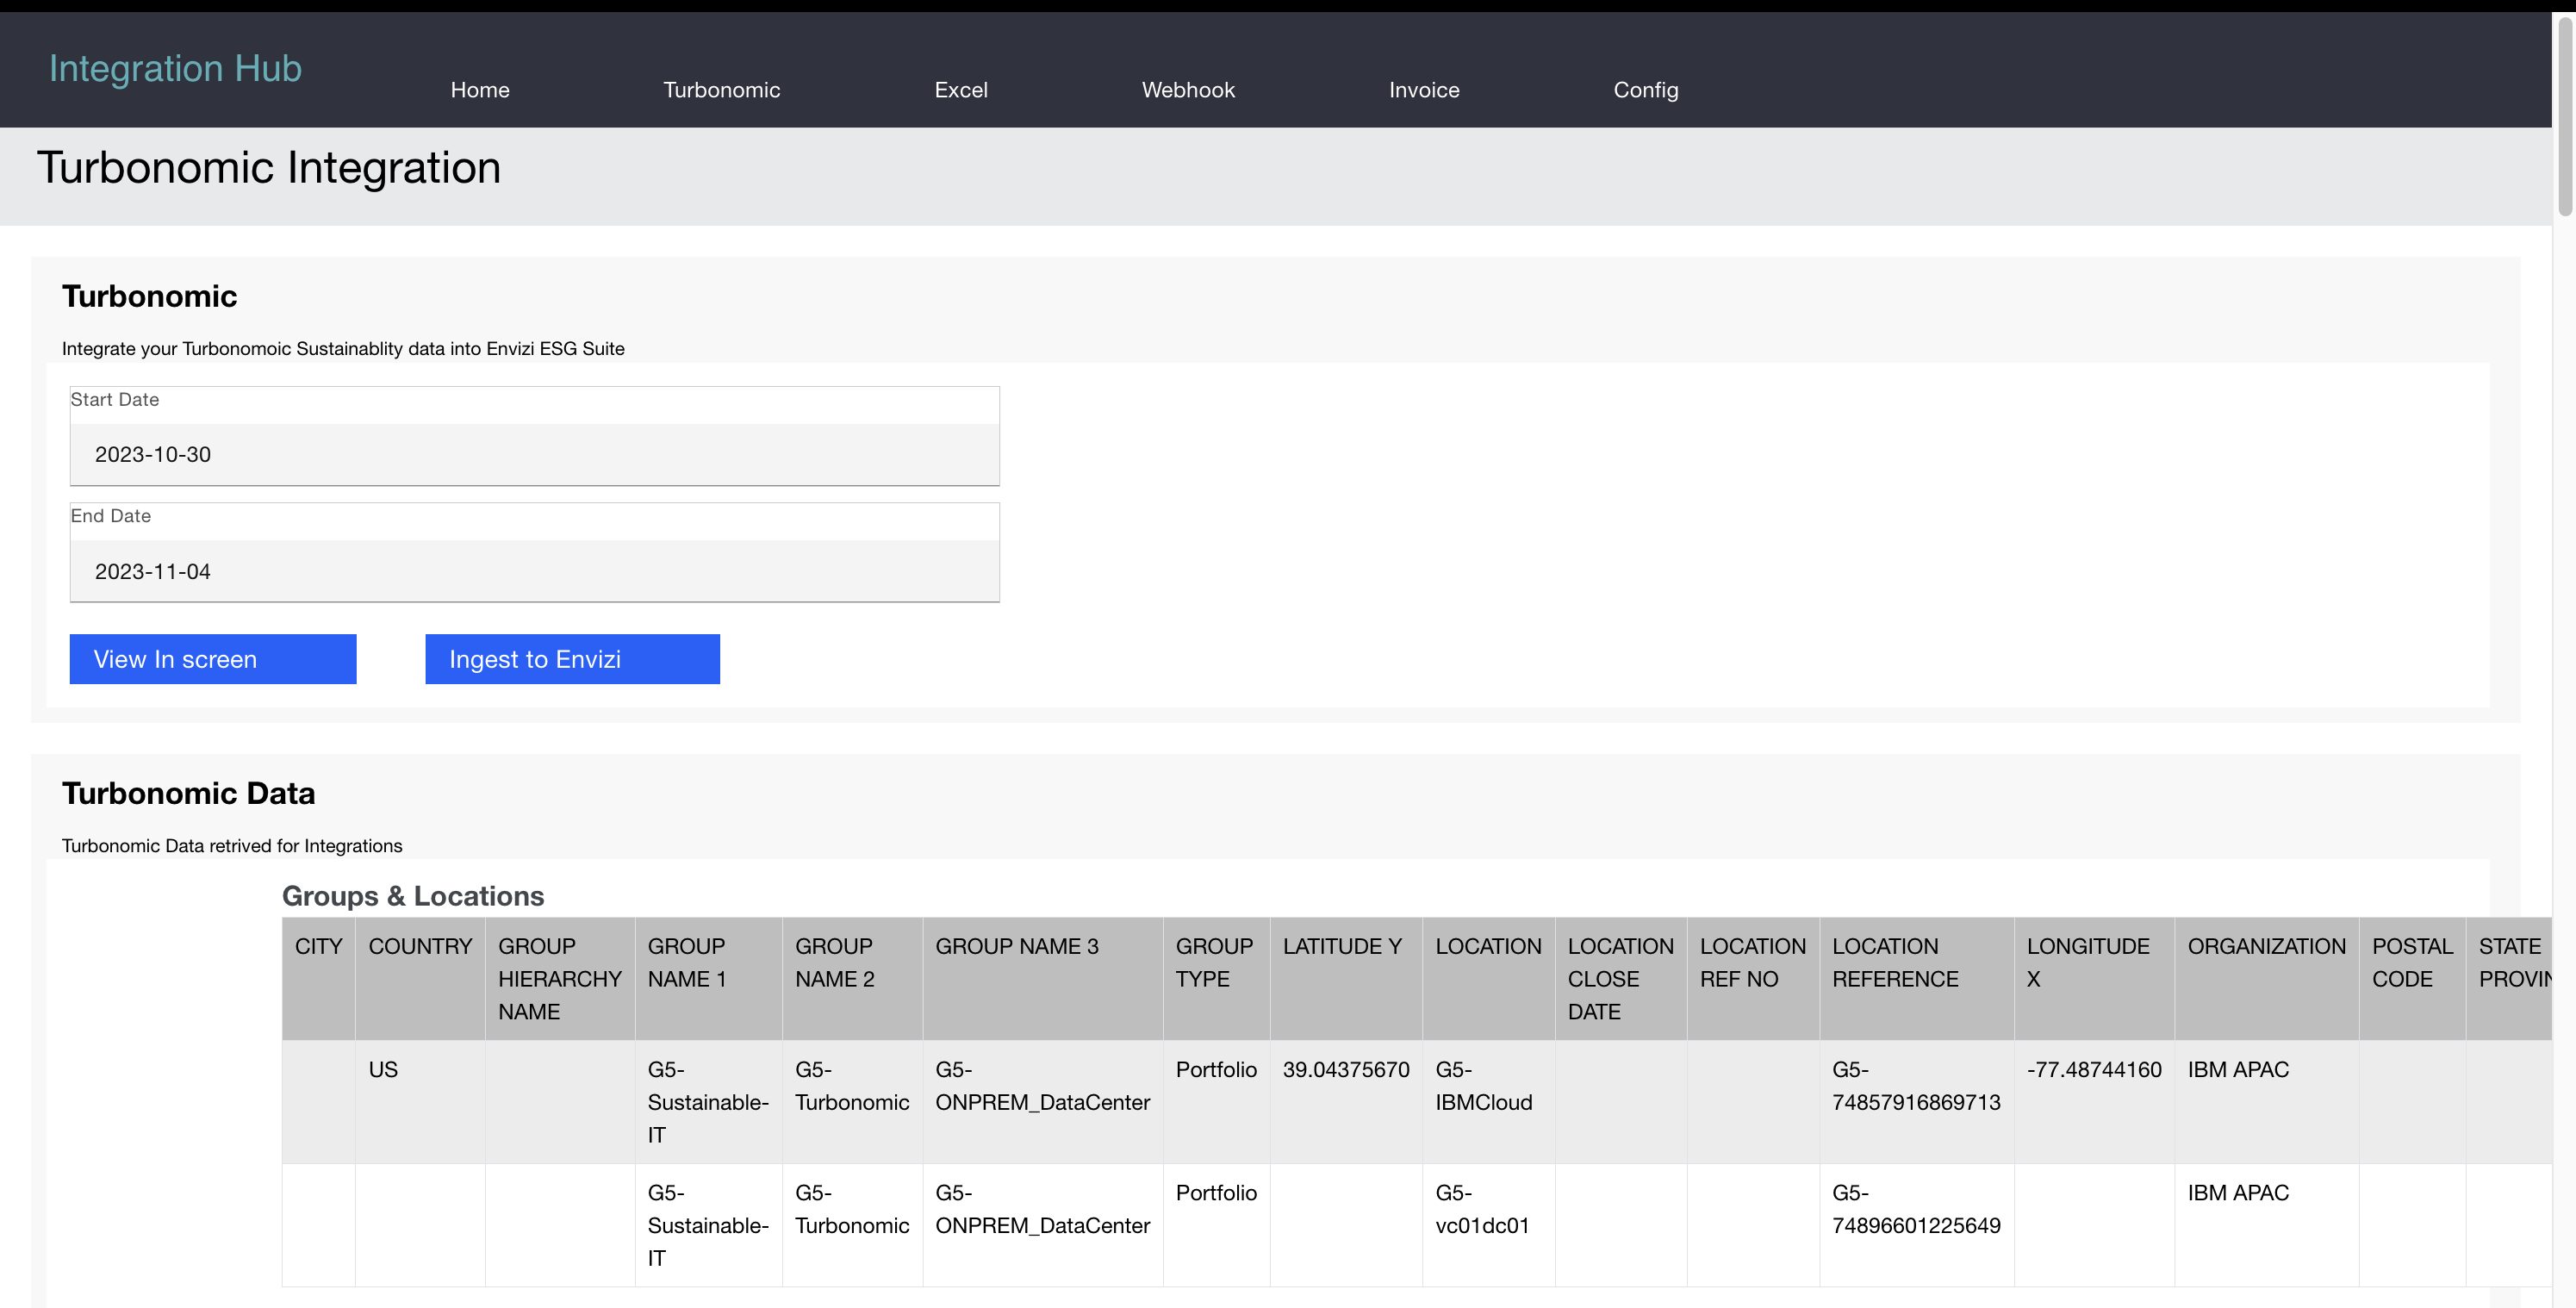Click the COUNTRY column header

pyautogui.click(x=420, y=946)
